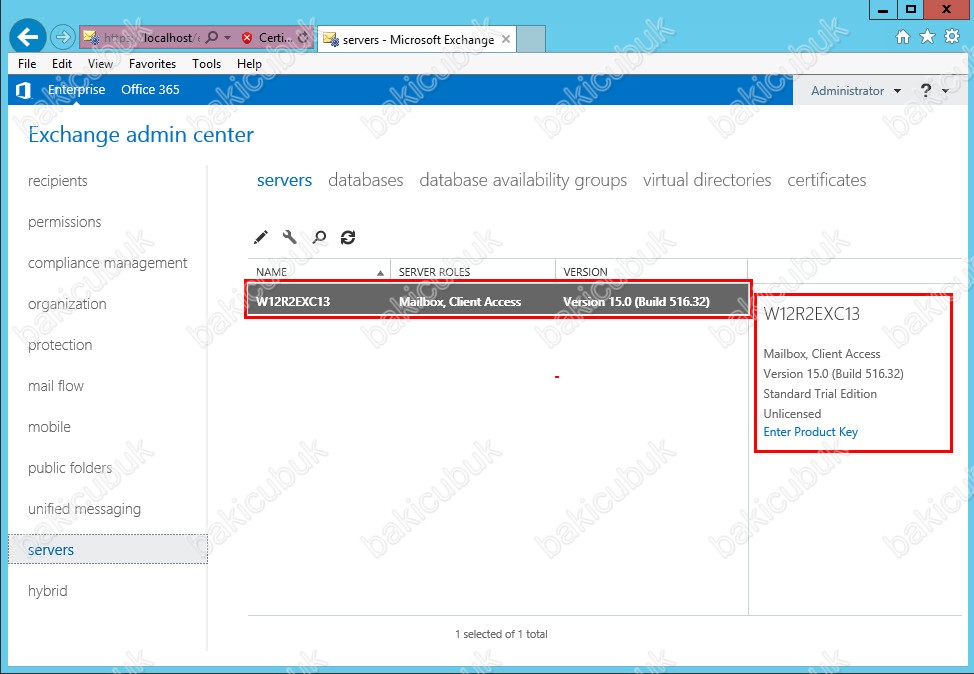Click Version 15.0 (Build 516.32) table cell

coord(636,302)
